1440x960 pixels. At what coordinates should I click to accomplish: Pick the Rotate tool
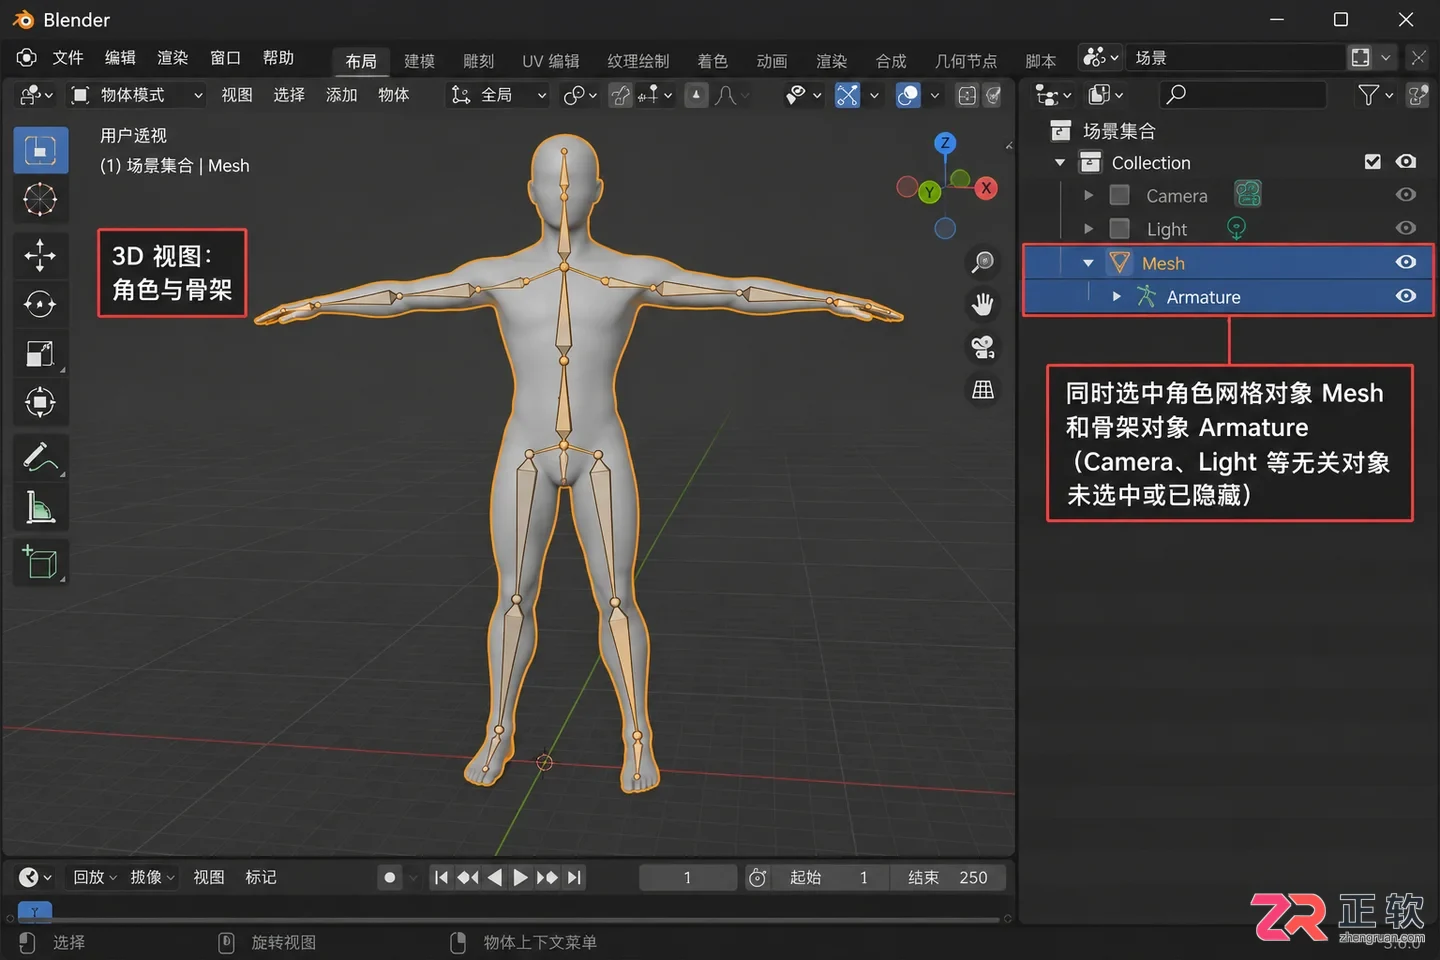pos(40,304)
